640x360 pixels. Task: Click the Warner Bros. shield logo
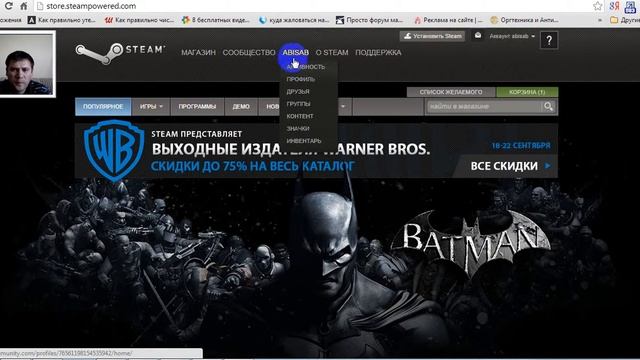[114, 151]
